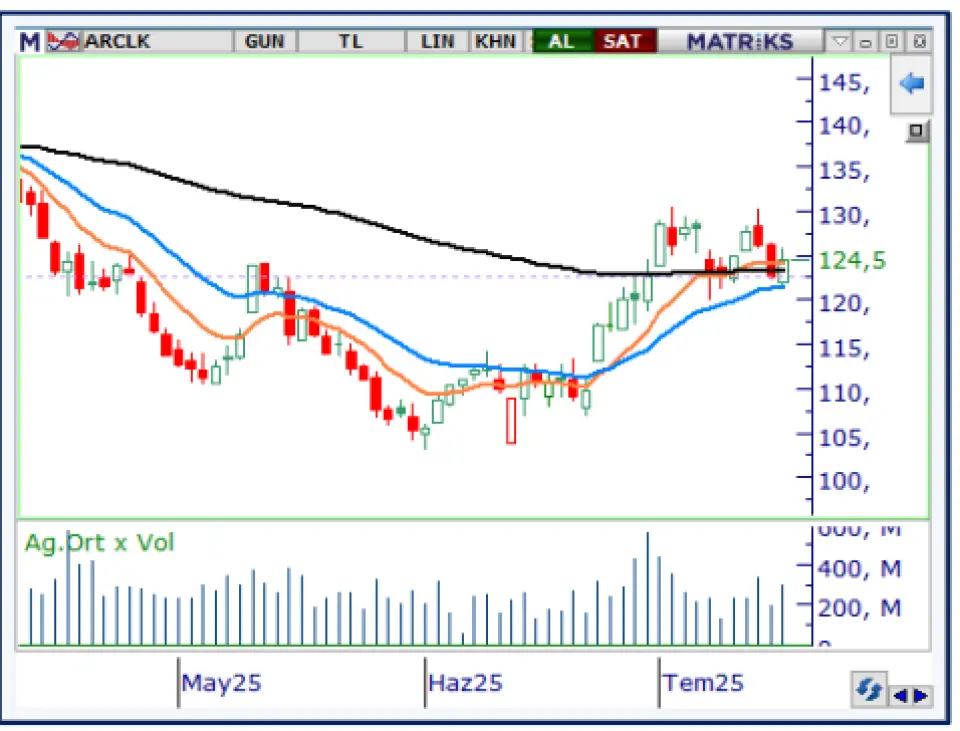The width and height of the screenshot is (960, 731).
Task: Move the chart right with the small right arrow
Action: point(920,696)
